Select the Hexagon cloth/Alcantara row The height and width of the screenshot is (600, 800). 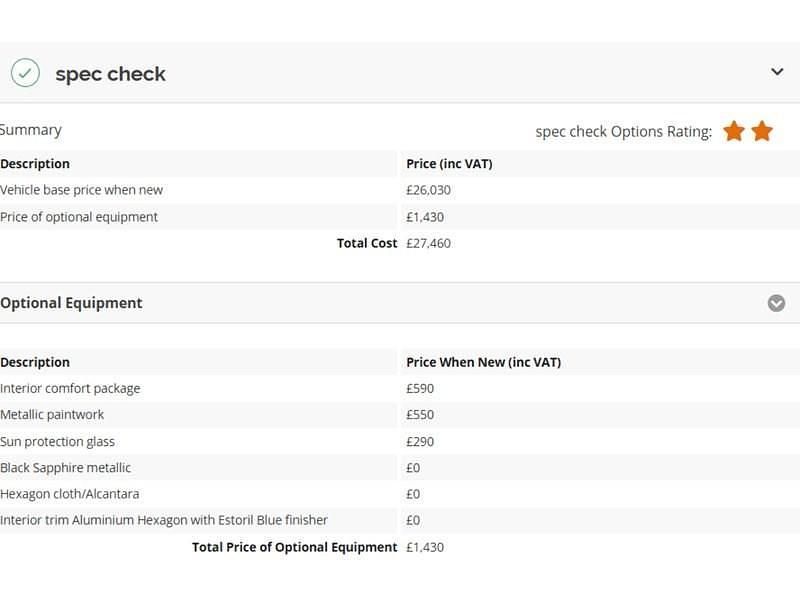70,494
